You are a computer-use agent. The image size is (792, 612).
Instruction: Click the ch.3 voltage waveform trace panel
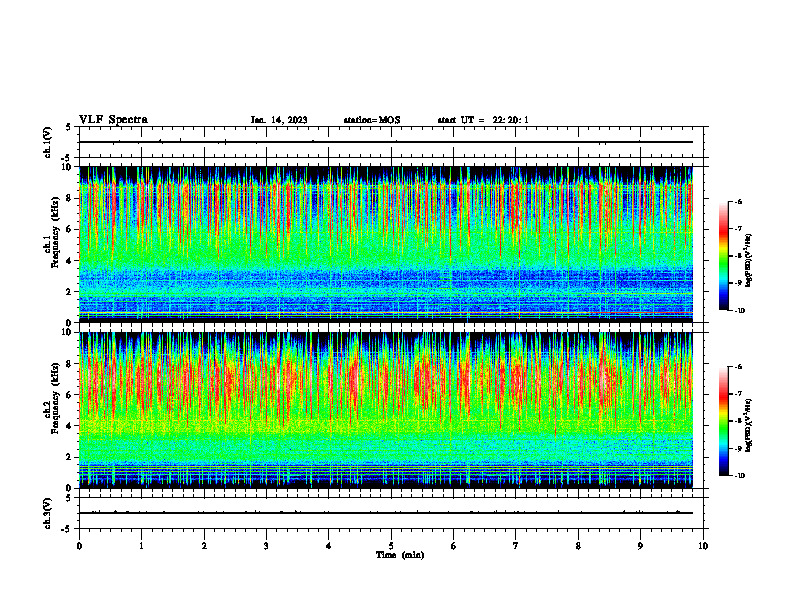tap(391, 513)
